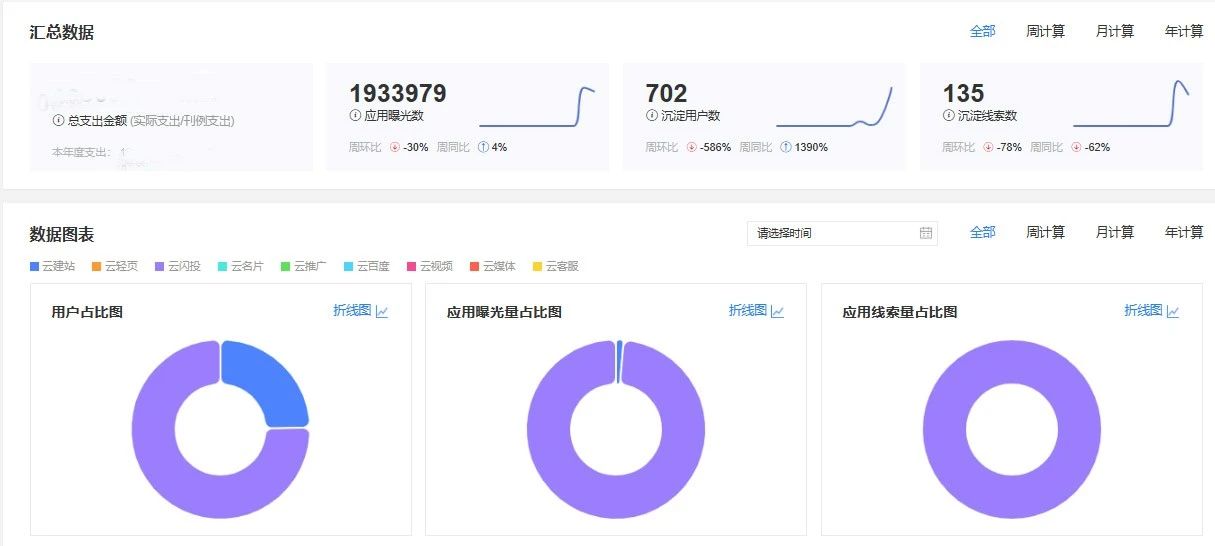Open the calendar icon in the date picker
This screenshot has height=546, width=1215.
click(x=926, y=233)
